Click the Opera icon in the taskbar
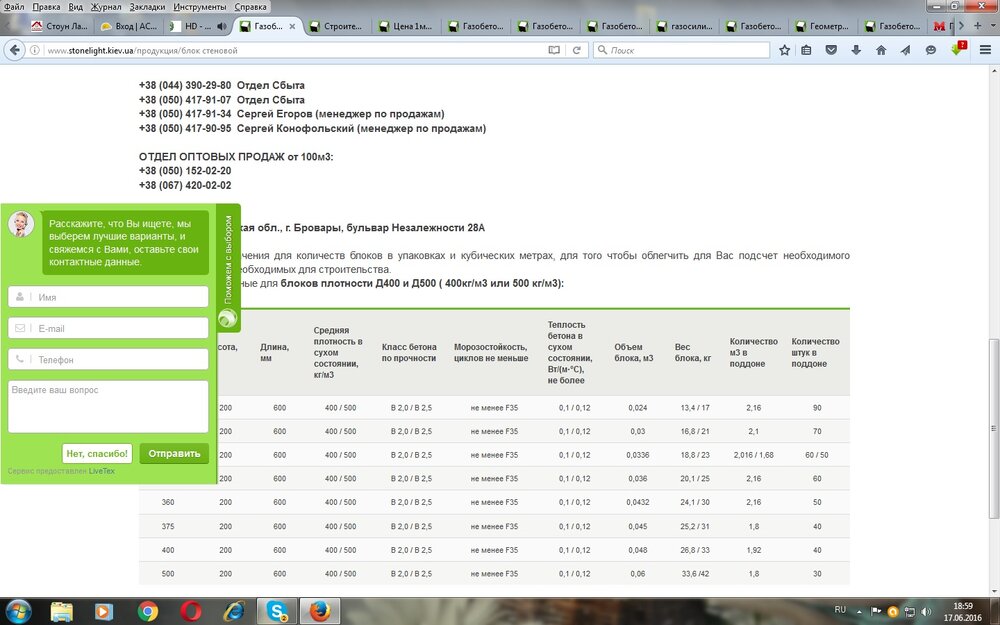Viewport: 1000px width, 625px height. pos(190,610)
